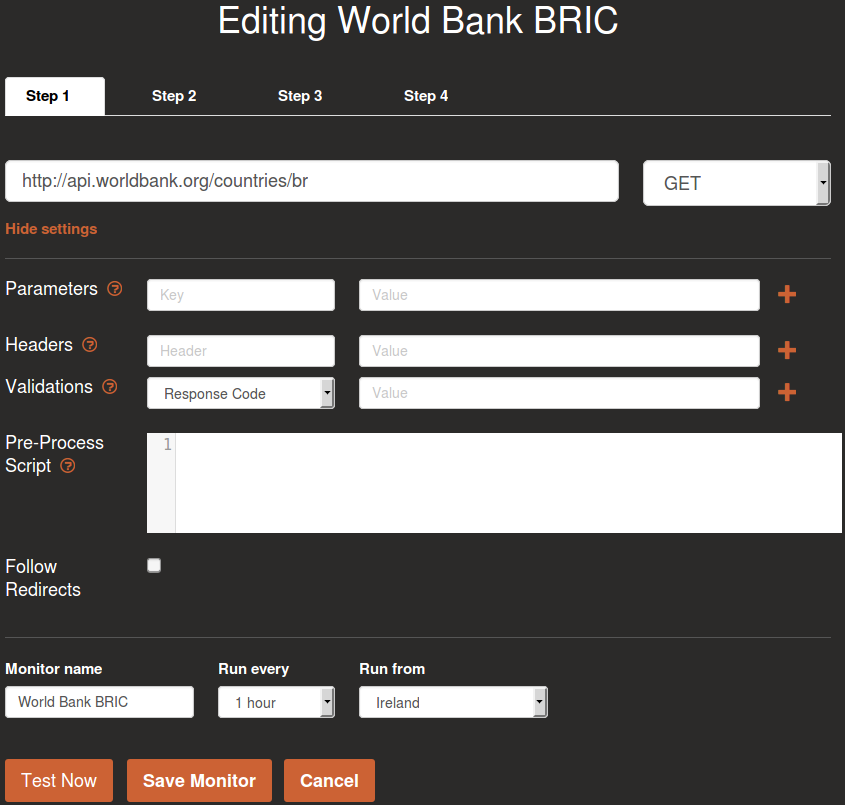Click the Save Monitor button
The width and height of the screenshot is (845, 805).
point(199,781)
